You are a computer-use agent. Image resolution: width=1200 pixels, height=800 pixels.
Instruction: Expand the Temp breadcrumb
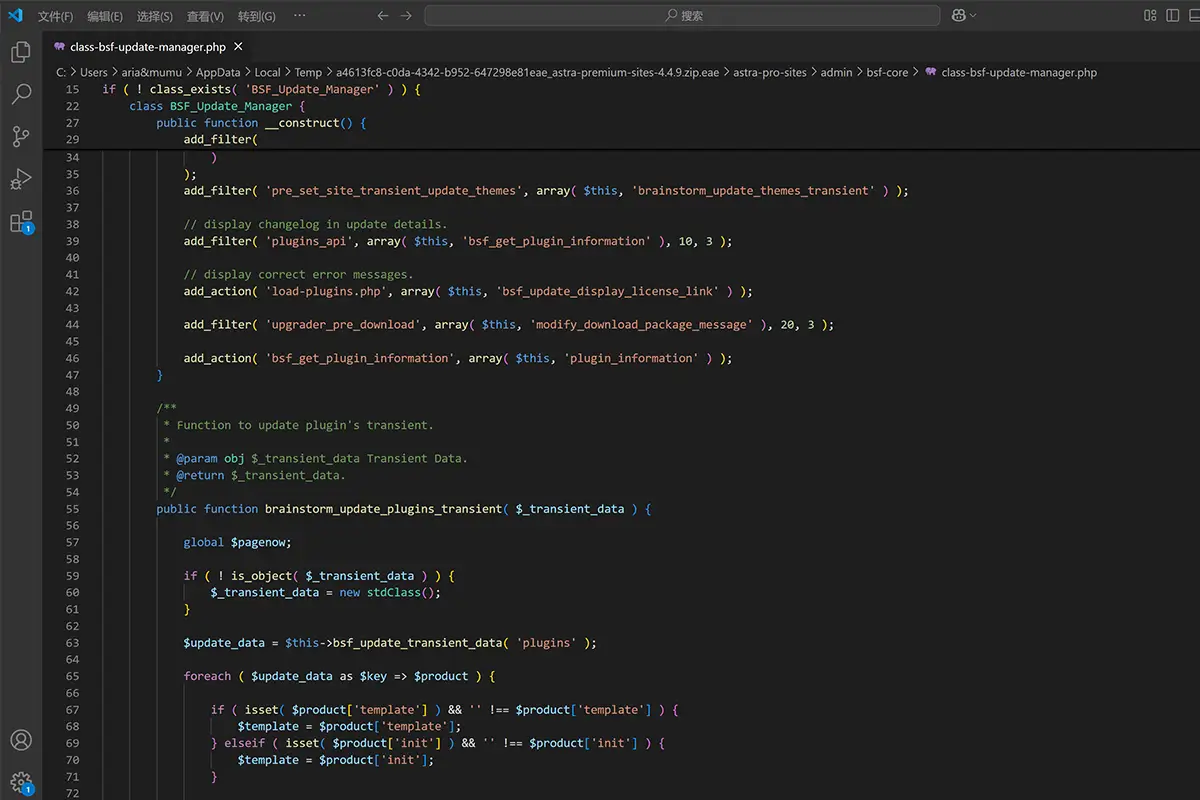tap(308, 72)
